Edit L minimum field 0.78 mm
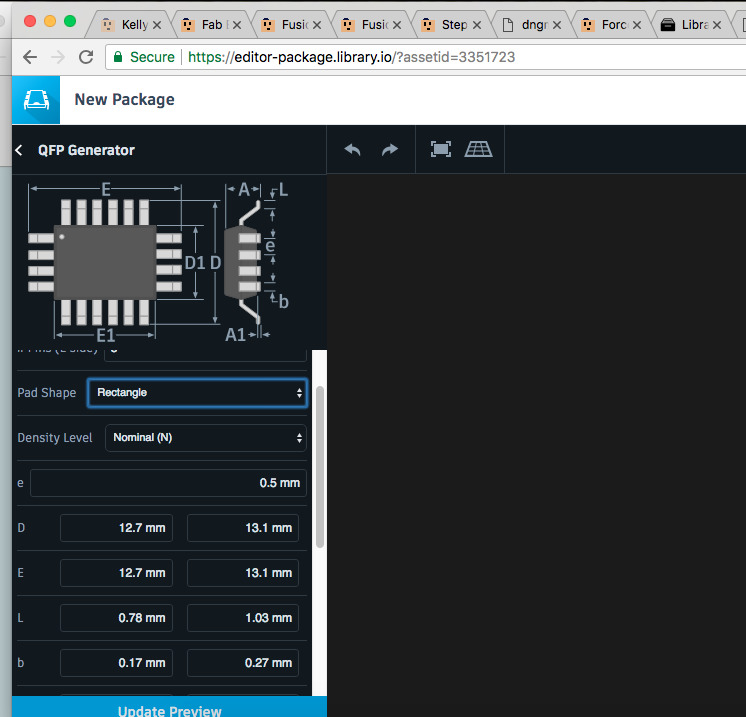 tap(117, 618)
